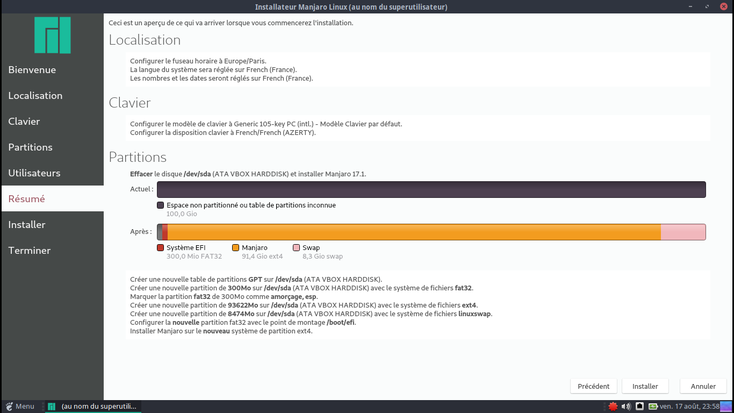The width and height of the screenshot is (734, 413).
Task: Click the '300,0 Mio FAT32' label
Action: 194,256
